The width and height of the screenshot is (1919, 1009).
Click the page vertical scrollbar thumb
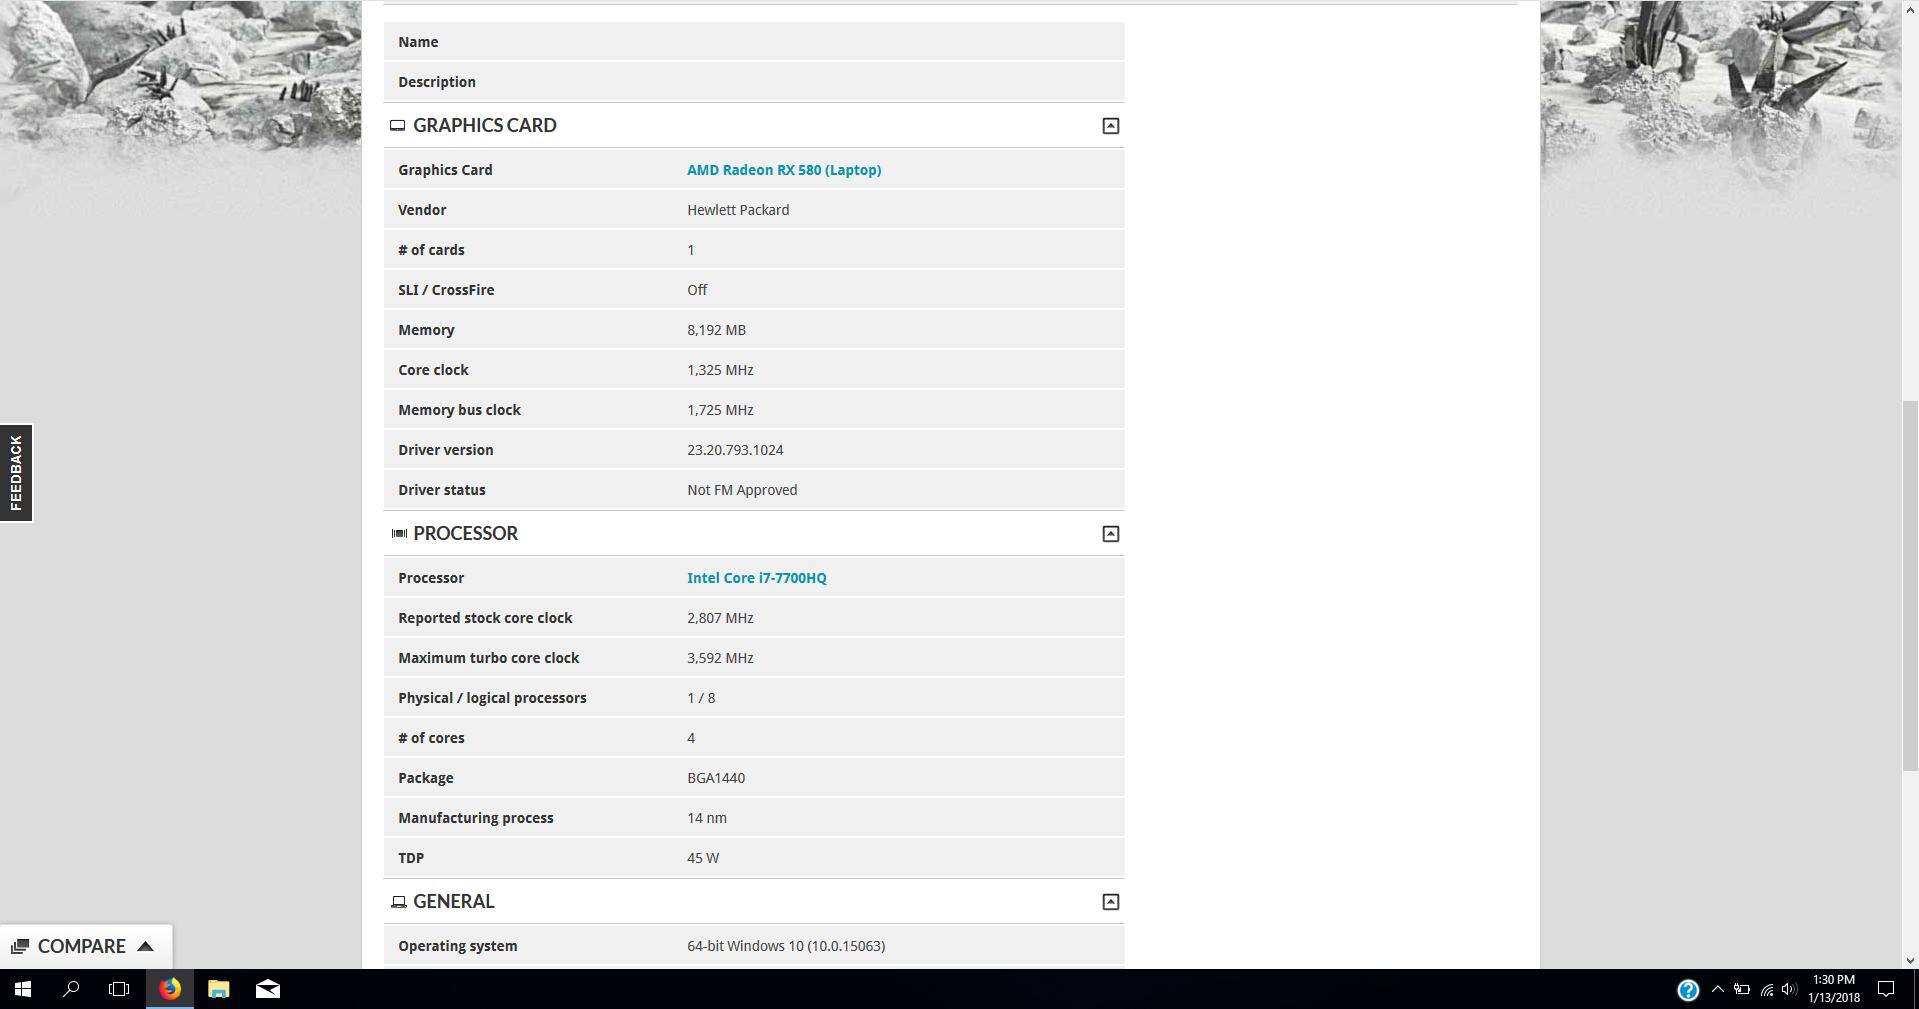1910,585
